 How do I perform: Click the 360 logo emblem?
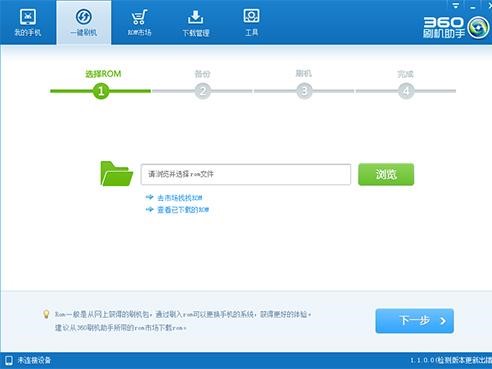click(x=478, y=28)
